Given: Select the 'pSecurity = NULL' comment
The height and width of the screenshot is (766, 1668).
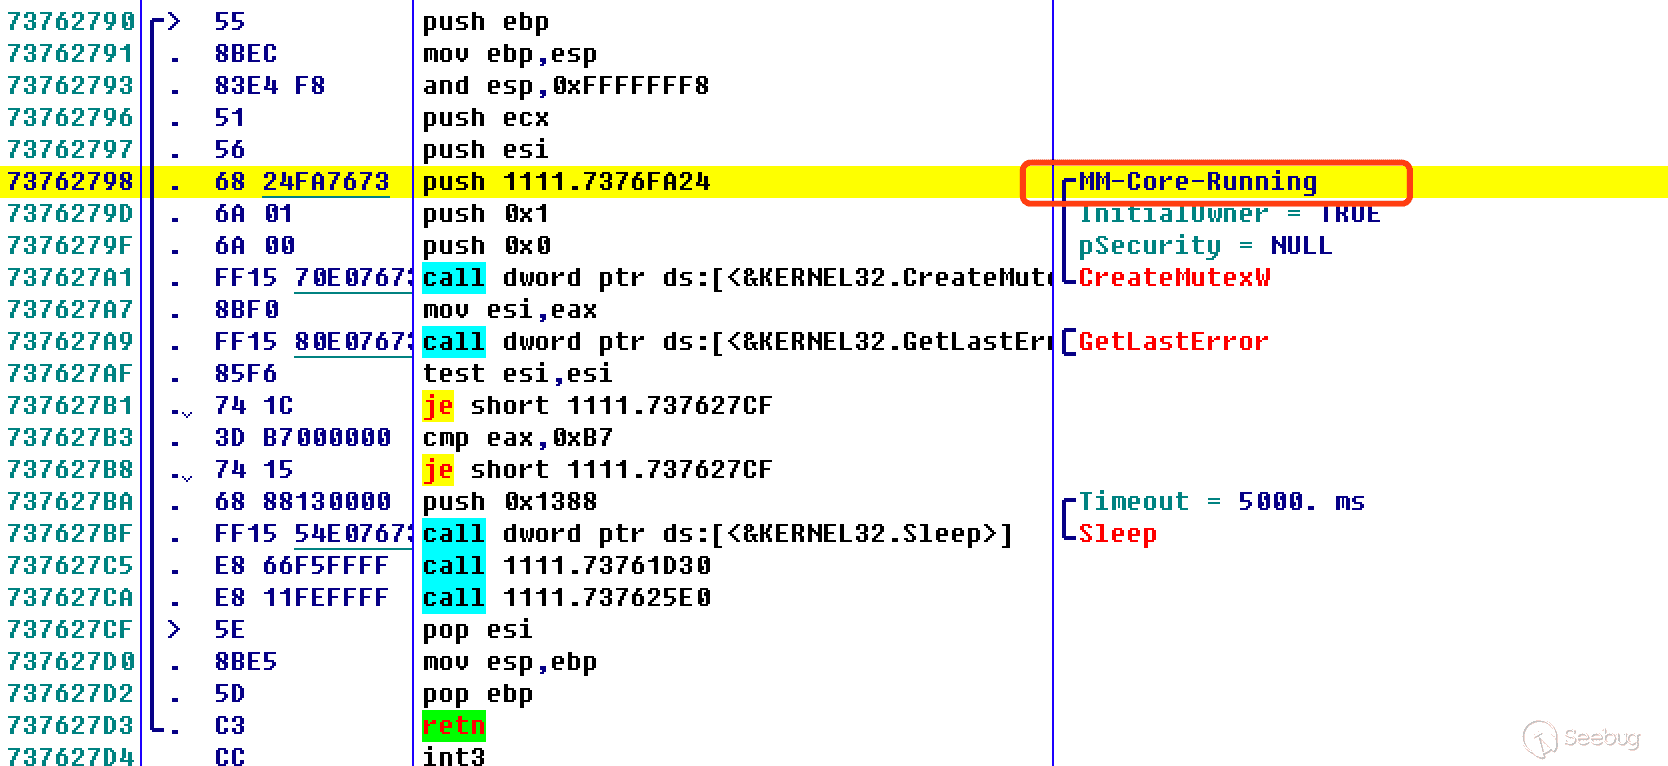Looking at the screenshot, I should tap(1206, 245).
